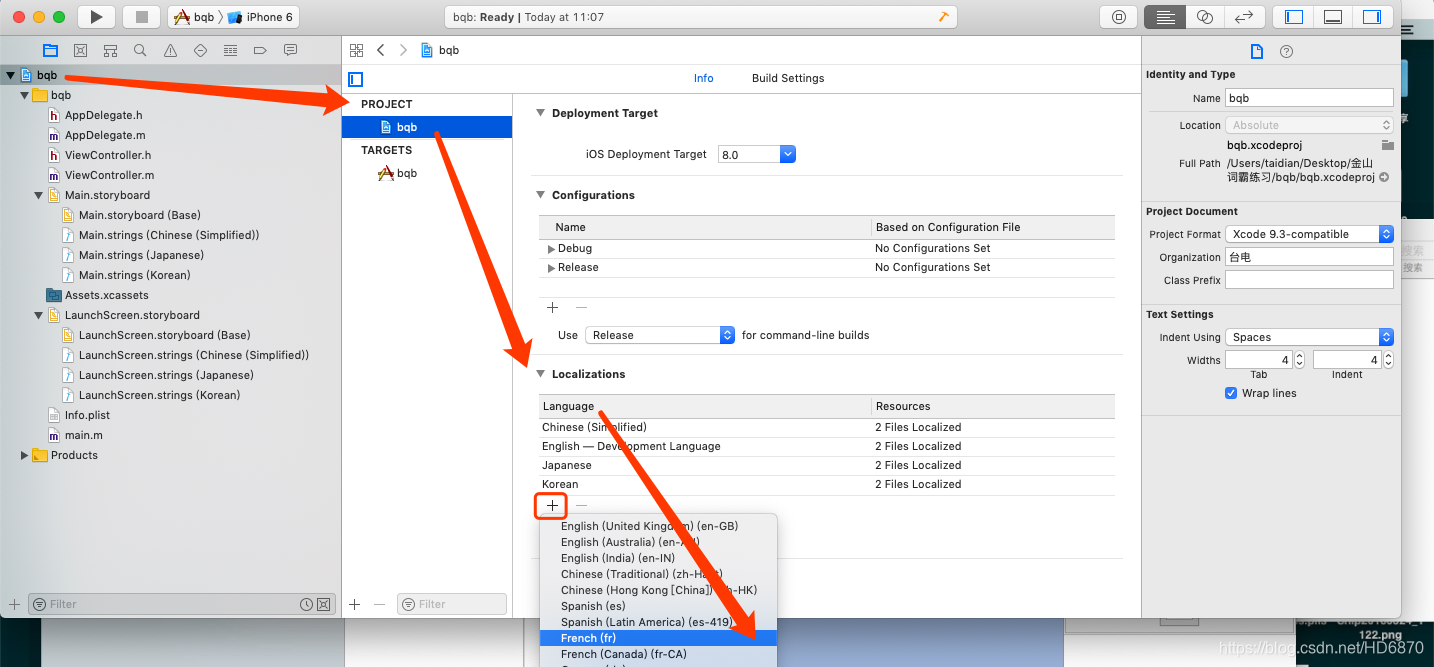Open the Debug navigator
The image size is (1434, 667).
tap(230, 50)
